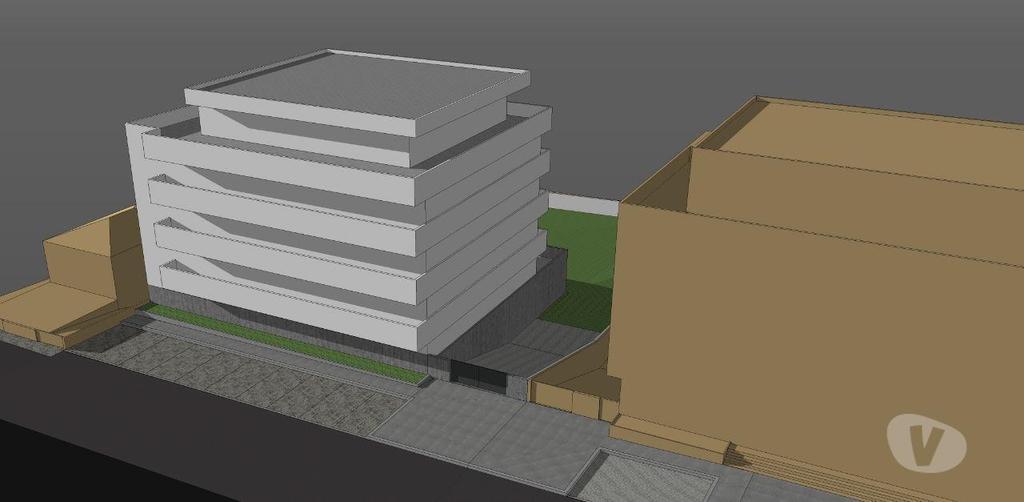This screenshot has width=1024, height=502.
Task: Click the framed pavement panel at bottom center
Action: tap(640, 478)
